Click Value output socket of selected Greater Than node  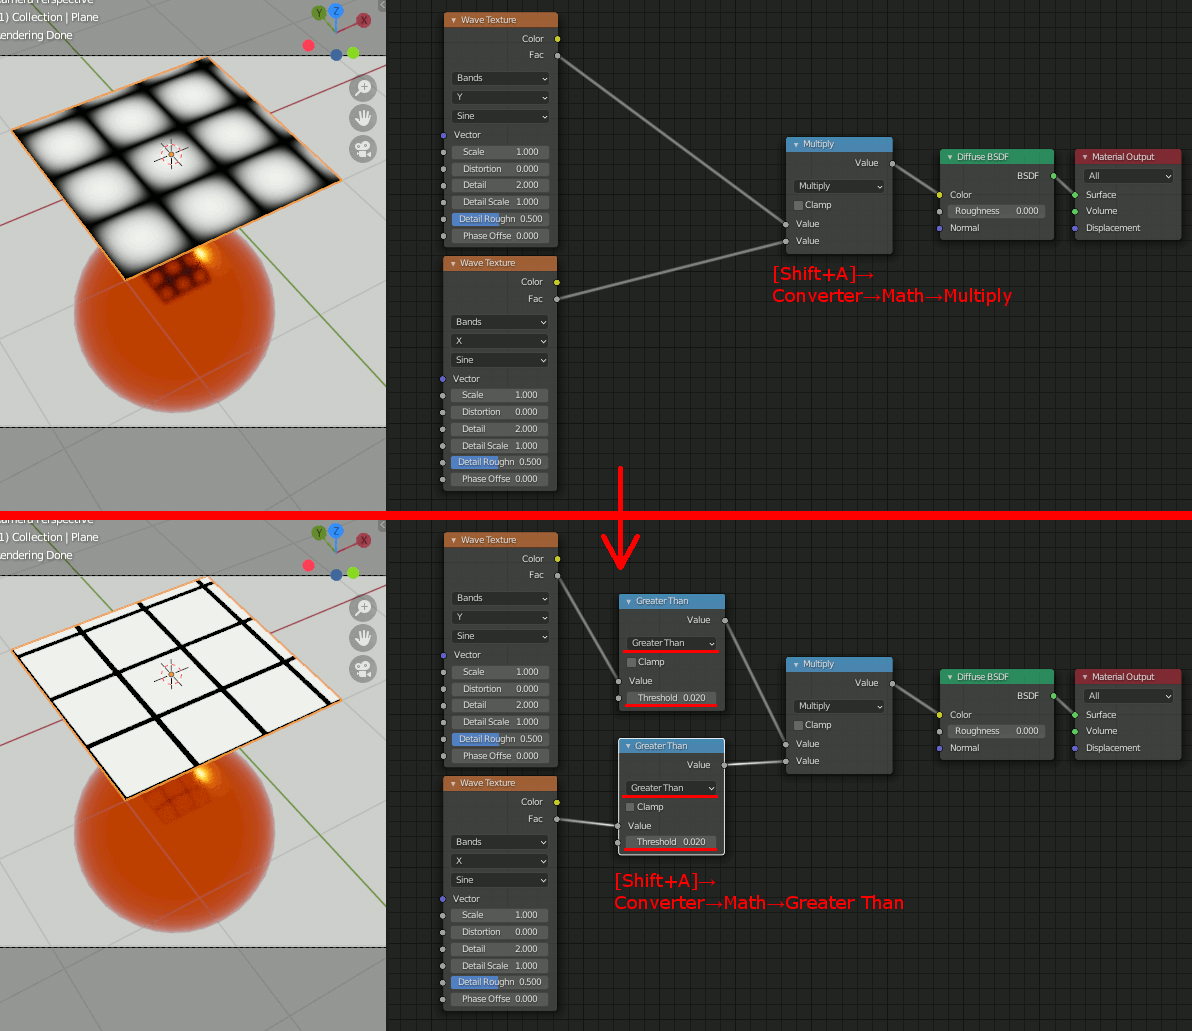[x=724, y=765]
